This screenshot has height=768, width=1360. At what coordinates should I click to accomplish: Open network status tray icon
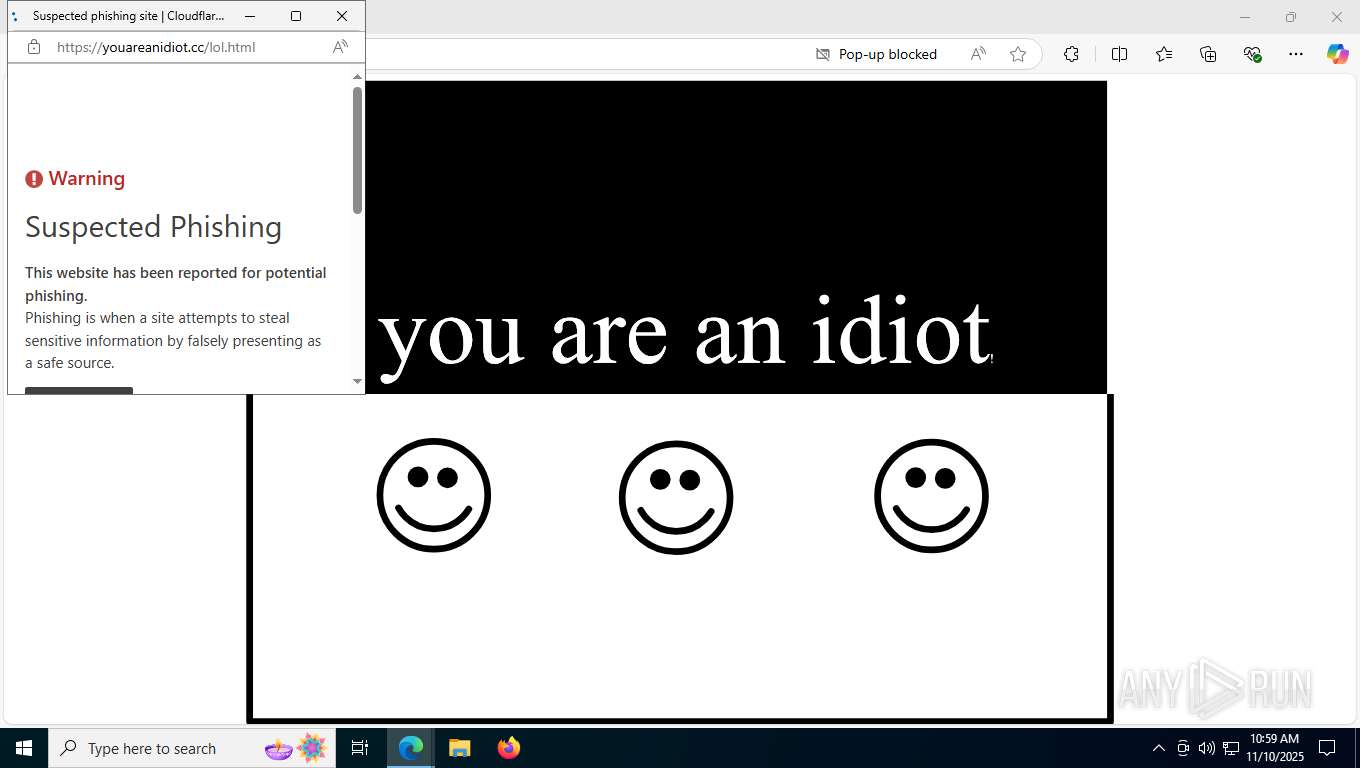click(x=1231, y=748)
